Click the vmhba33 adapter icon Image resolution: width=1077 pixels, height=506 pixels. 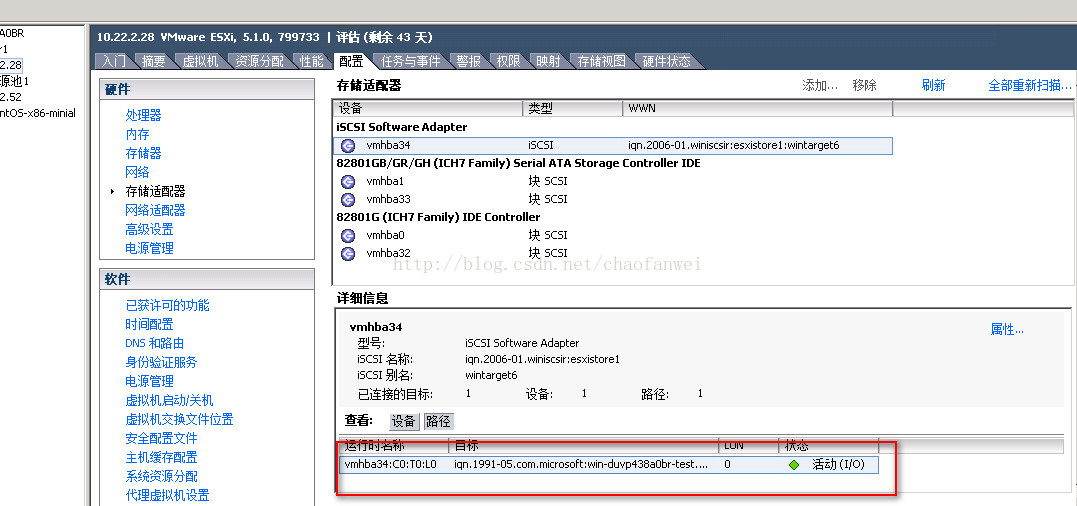pyautogui.click(x=348, y=199)
